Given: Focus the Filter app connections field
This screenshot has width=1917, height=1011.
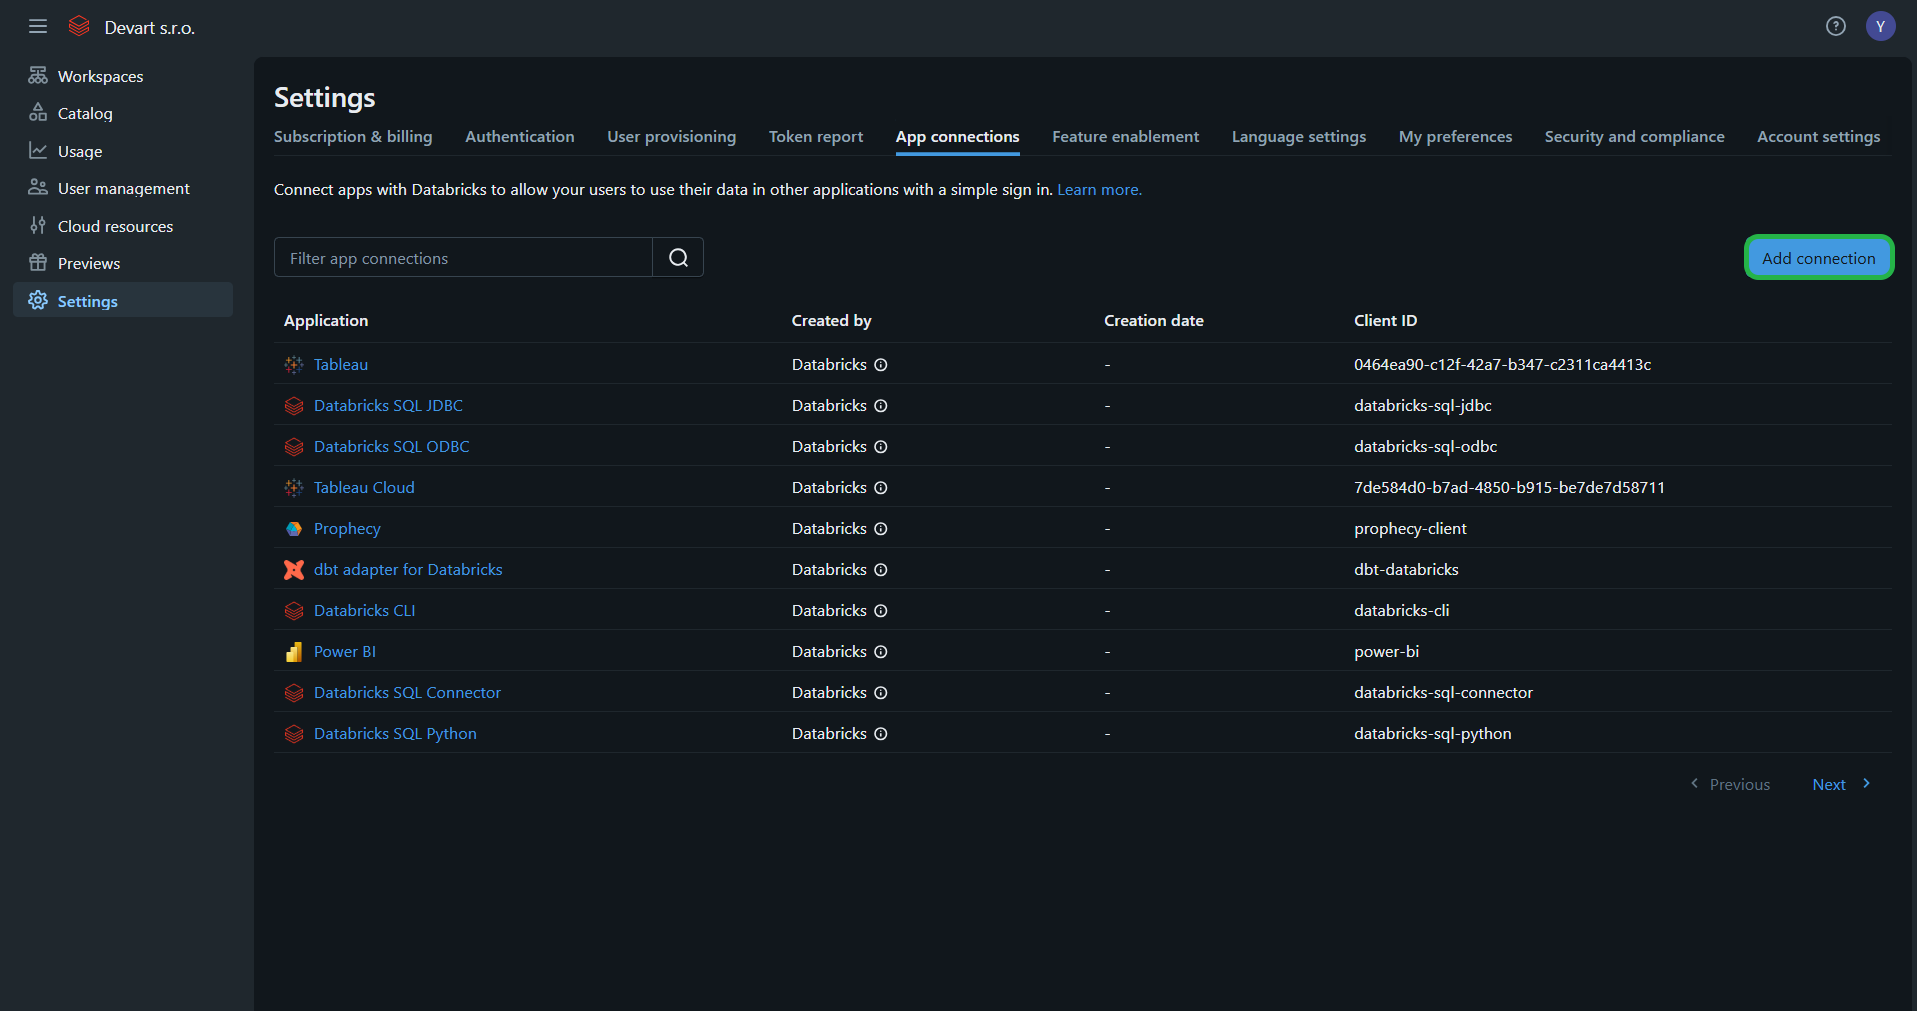Looking at the screenshot, I should click(463, 258).
